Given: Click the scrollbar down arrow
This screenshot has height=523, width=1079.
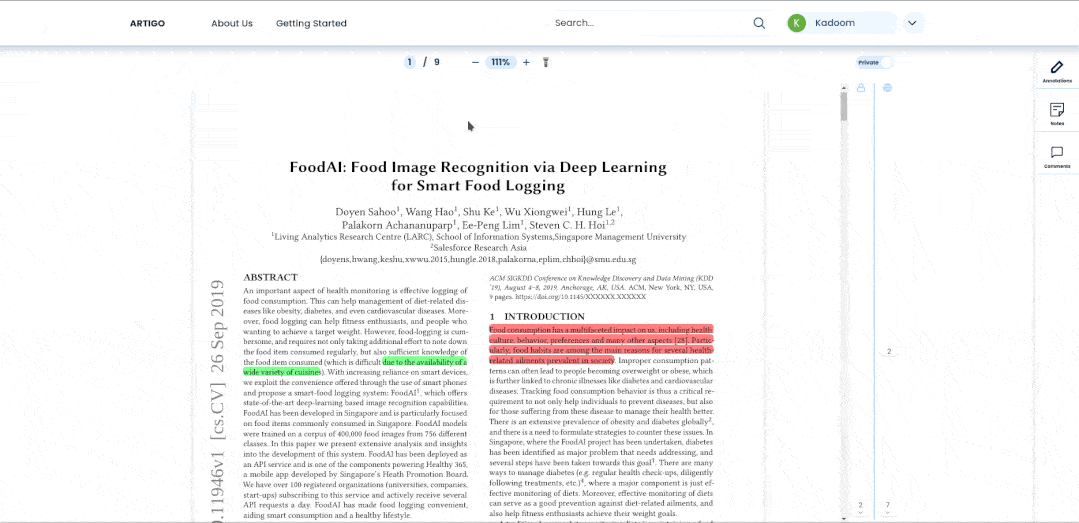Looking at the screenshot, I should (x=844, y=518).
